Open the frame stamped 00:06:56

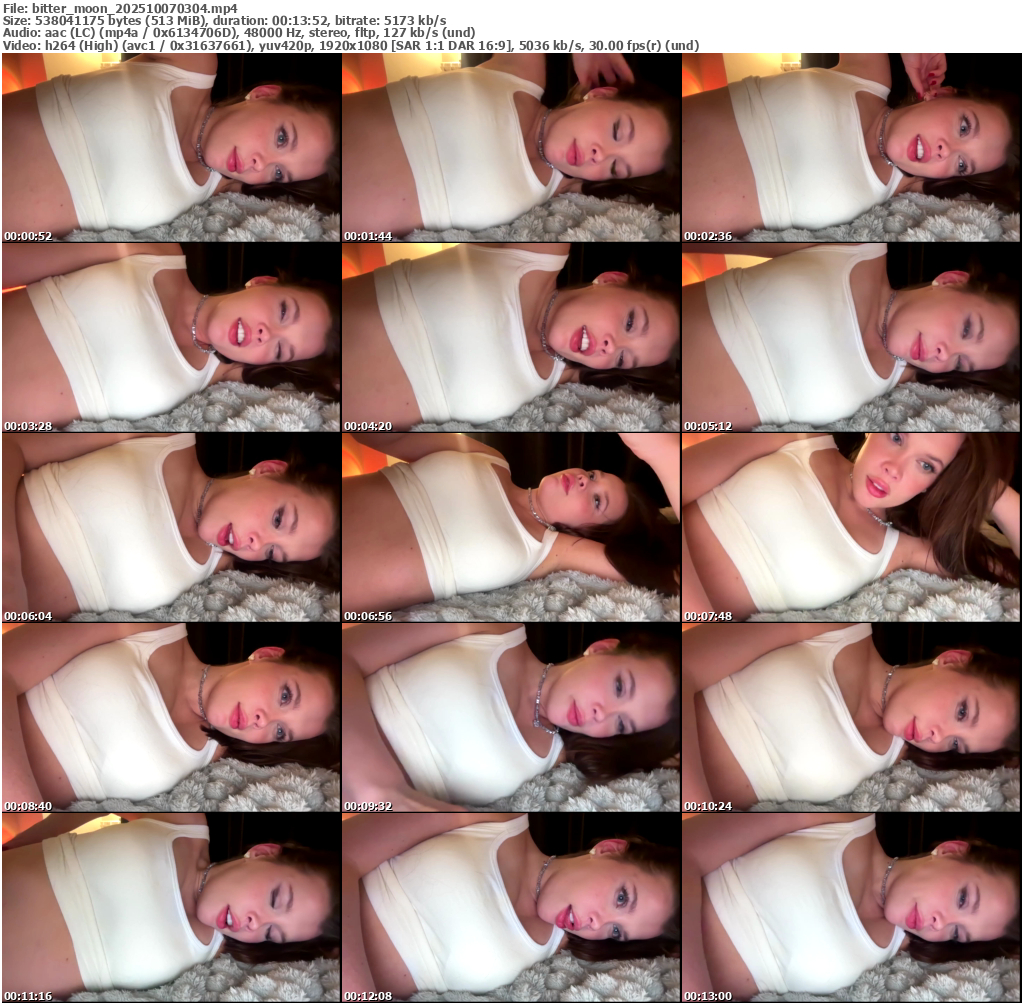(511, 528)
